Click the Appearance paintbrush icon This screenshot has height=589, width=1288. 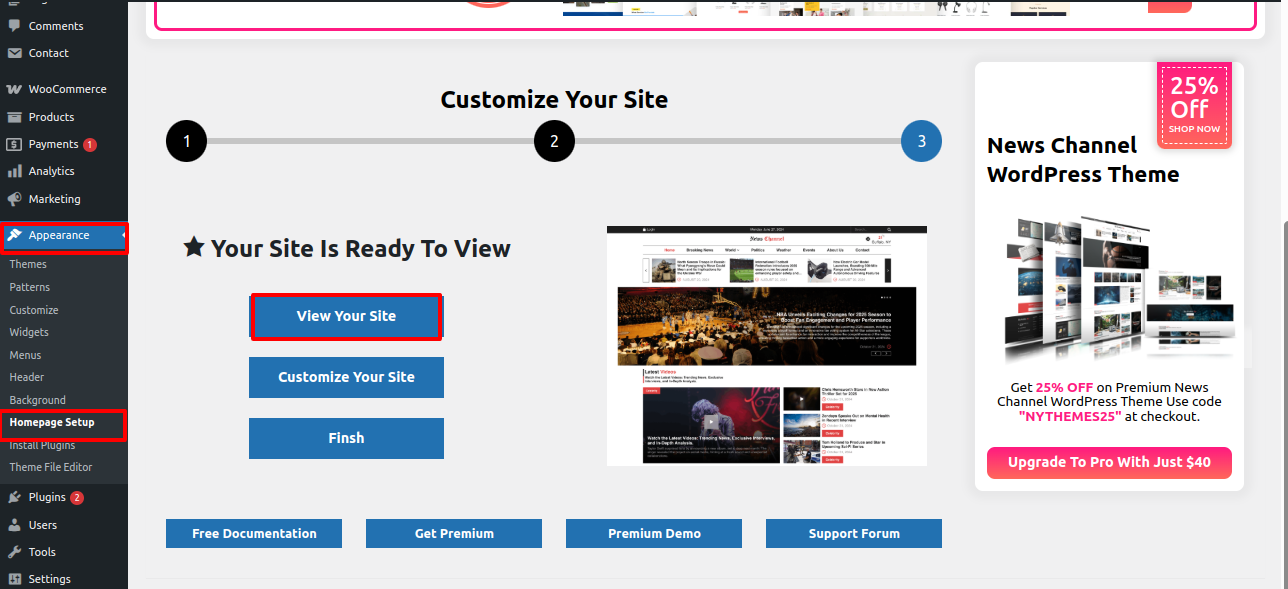click(14, 236)
